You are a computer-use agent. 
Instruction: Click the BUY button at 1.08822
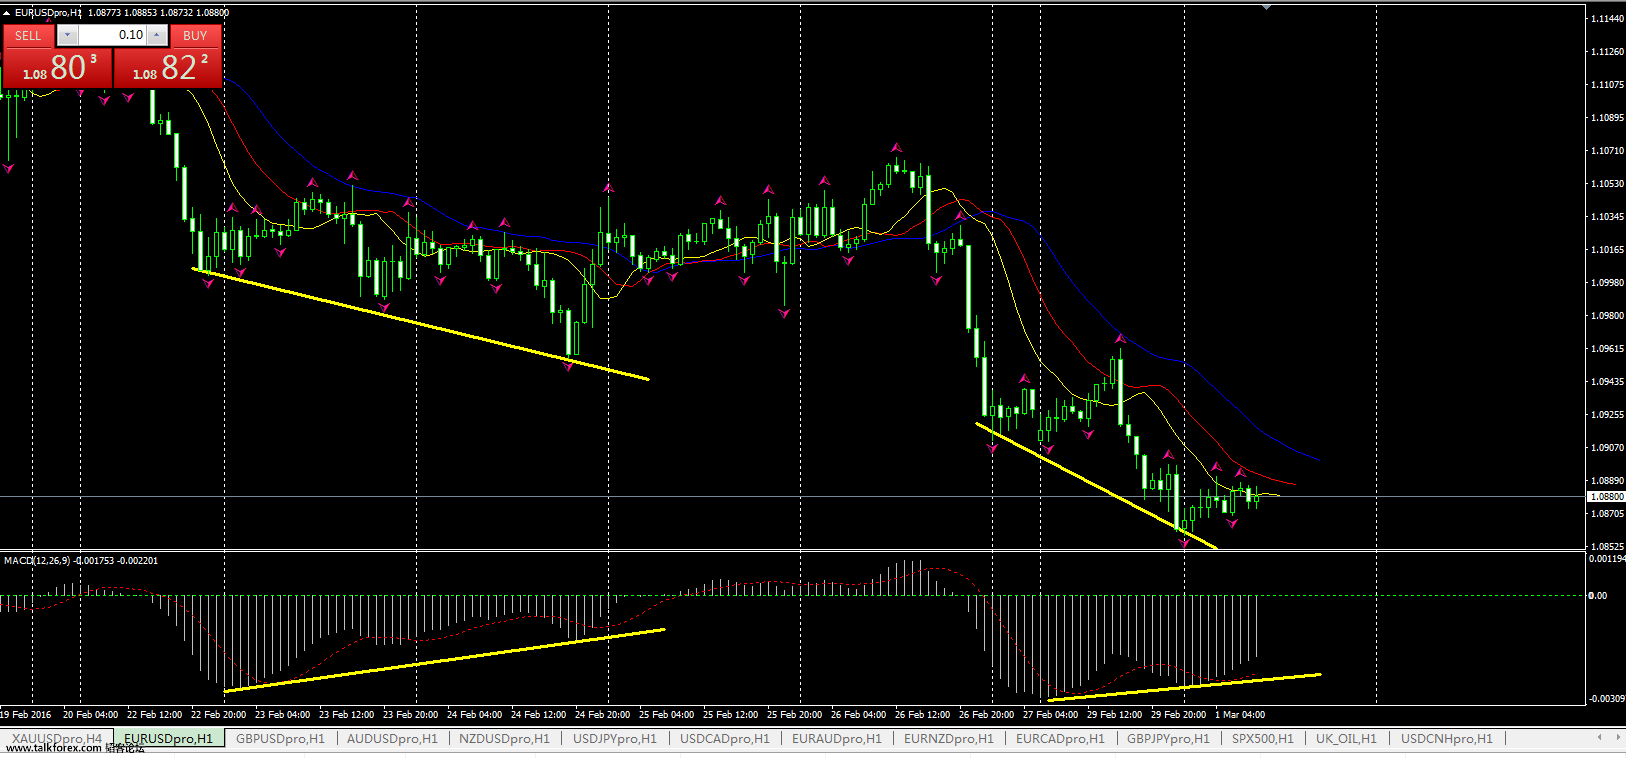coord(167,67)
